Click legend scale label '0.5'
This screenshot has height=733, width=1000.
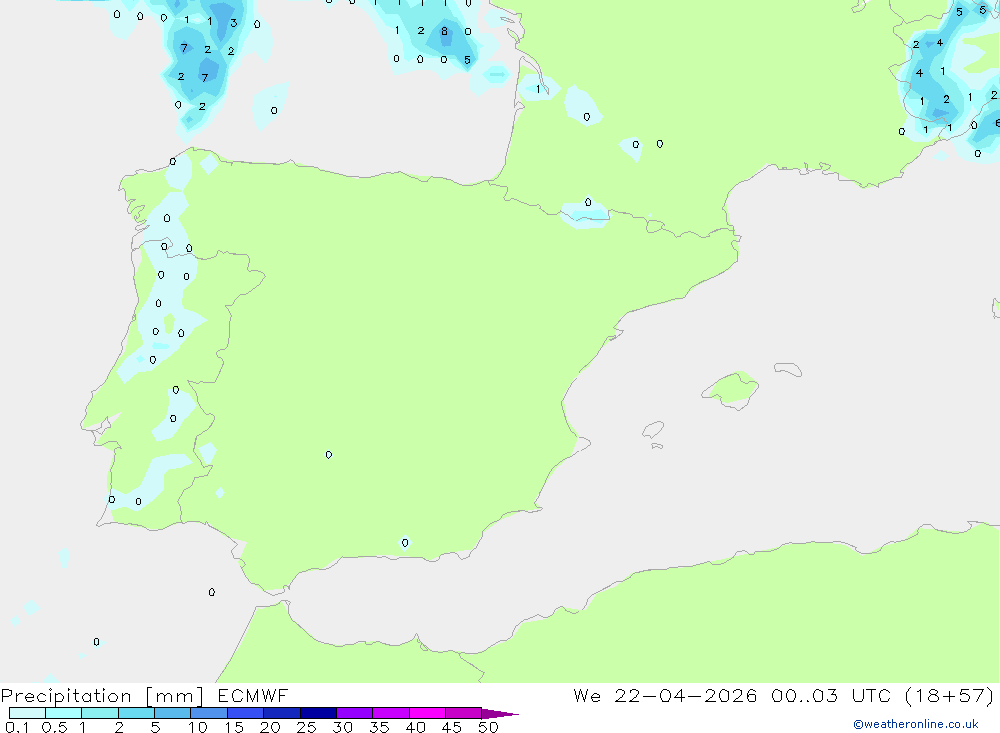tap(54, 727)
